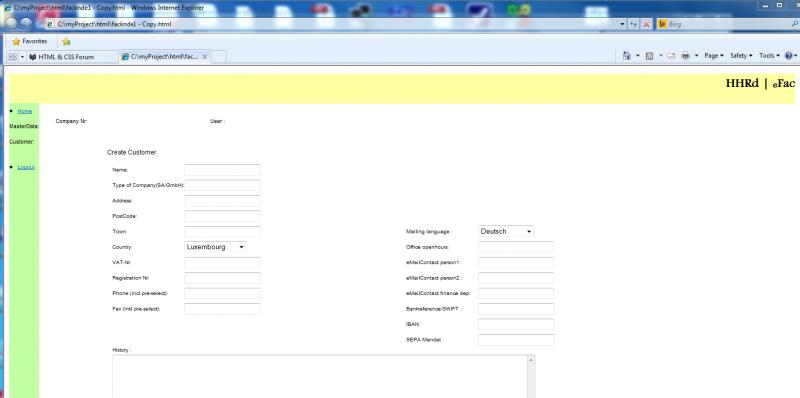Click the red Stop loading icon
This screenshot has height=398, width=800.
646,24
